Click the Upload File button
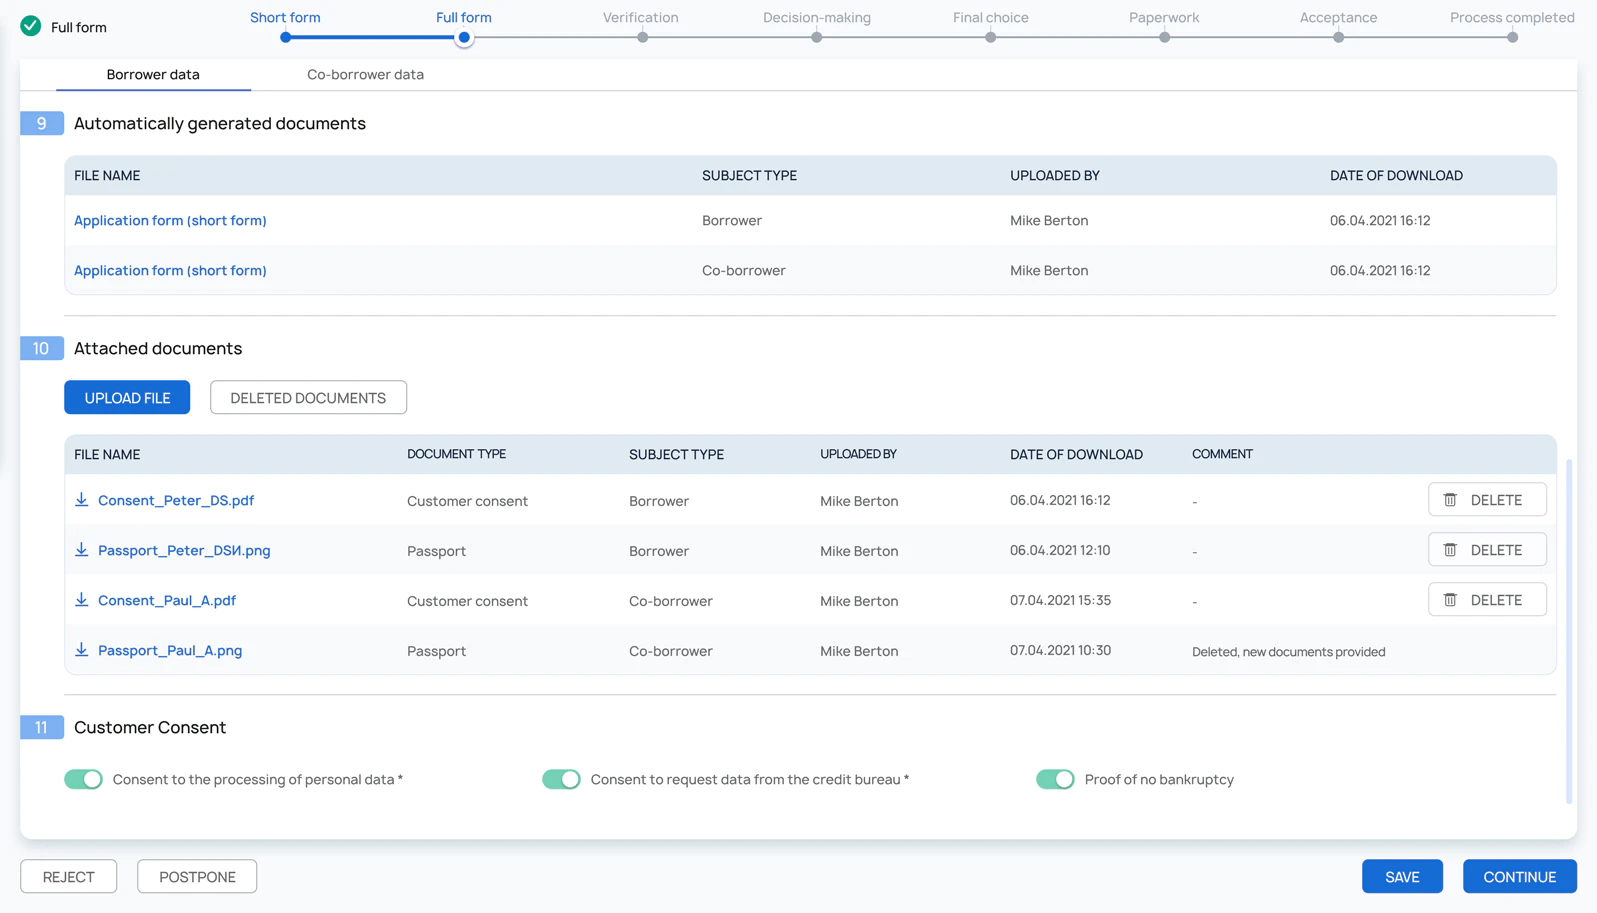Viewport: 1597px width, 913px height. pyautogui.click(x=127, y=397)
